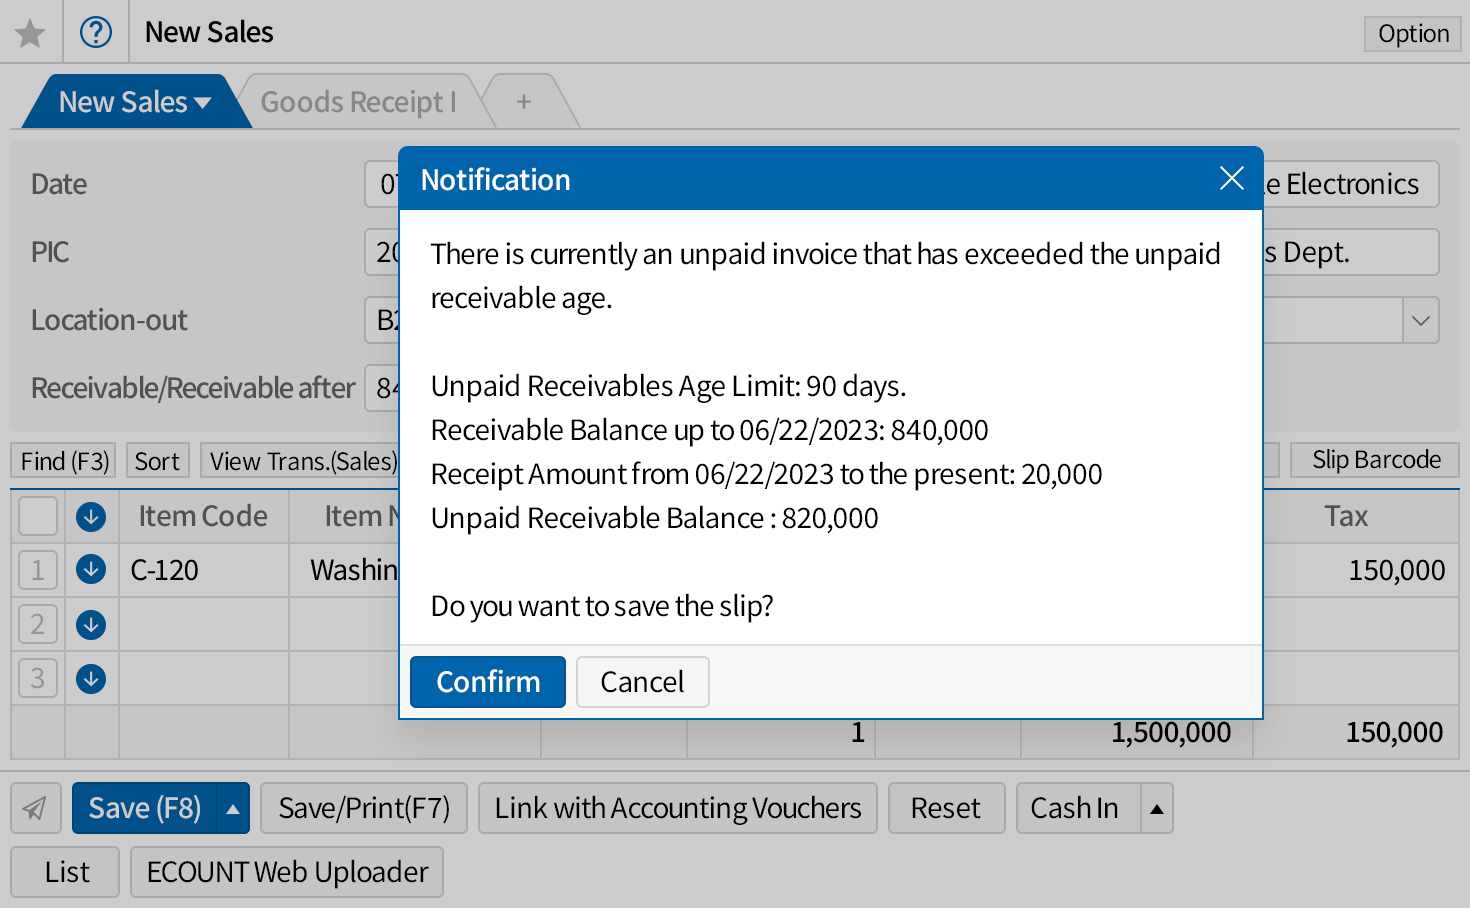The width and height of the screenshot is (1470, 908).
Task: Add a new tab with plus
Action: coord(524,102)
